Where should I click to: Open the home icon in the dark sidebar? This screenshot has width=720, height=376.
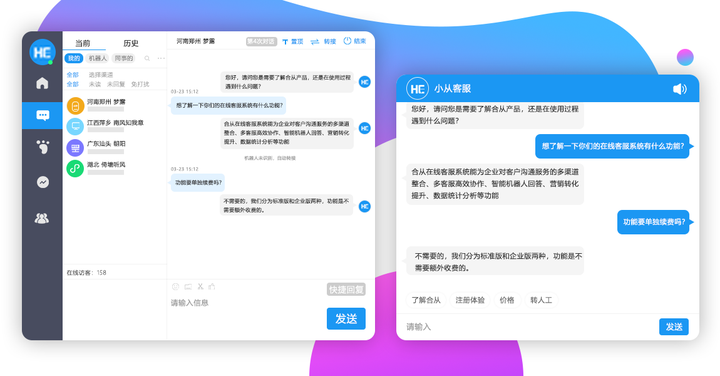click(42, 83)
